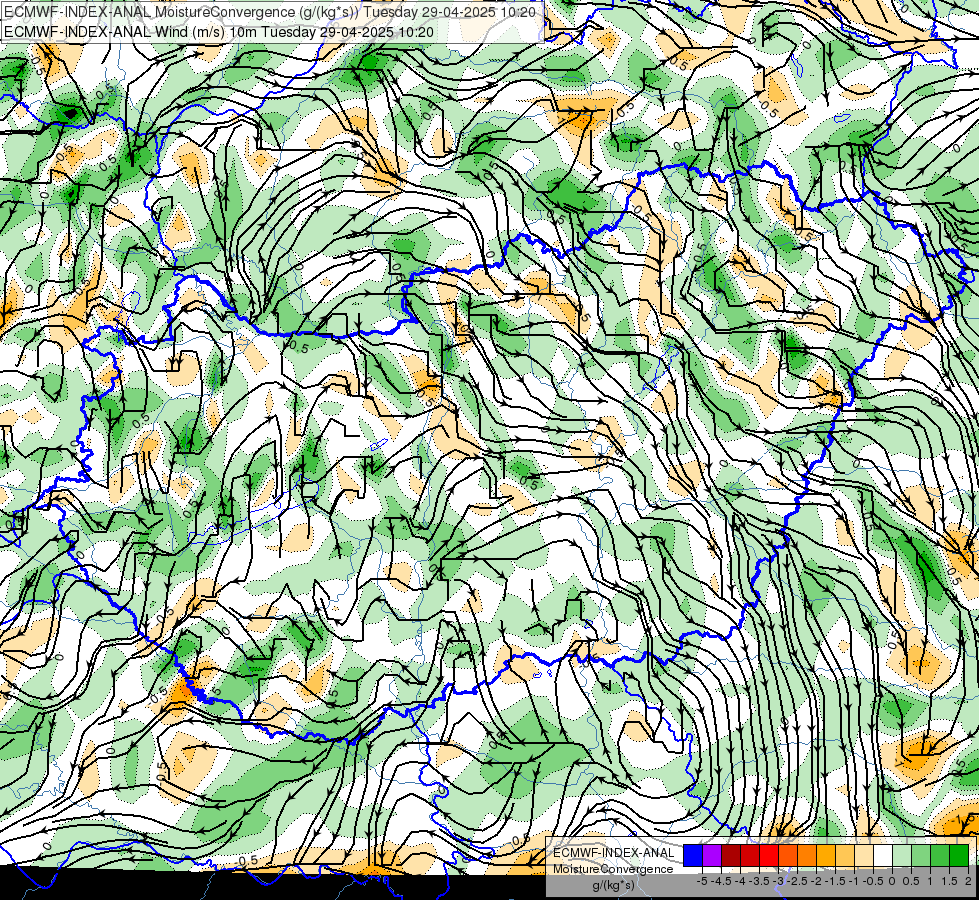This screenshot has width=979, height=900.
Task: Select the amber swatch between -2 and -1.5
Action: click(826, 855)
